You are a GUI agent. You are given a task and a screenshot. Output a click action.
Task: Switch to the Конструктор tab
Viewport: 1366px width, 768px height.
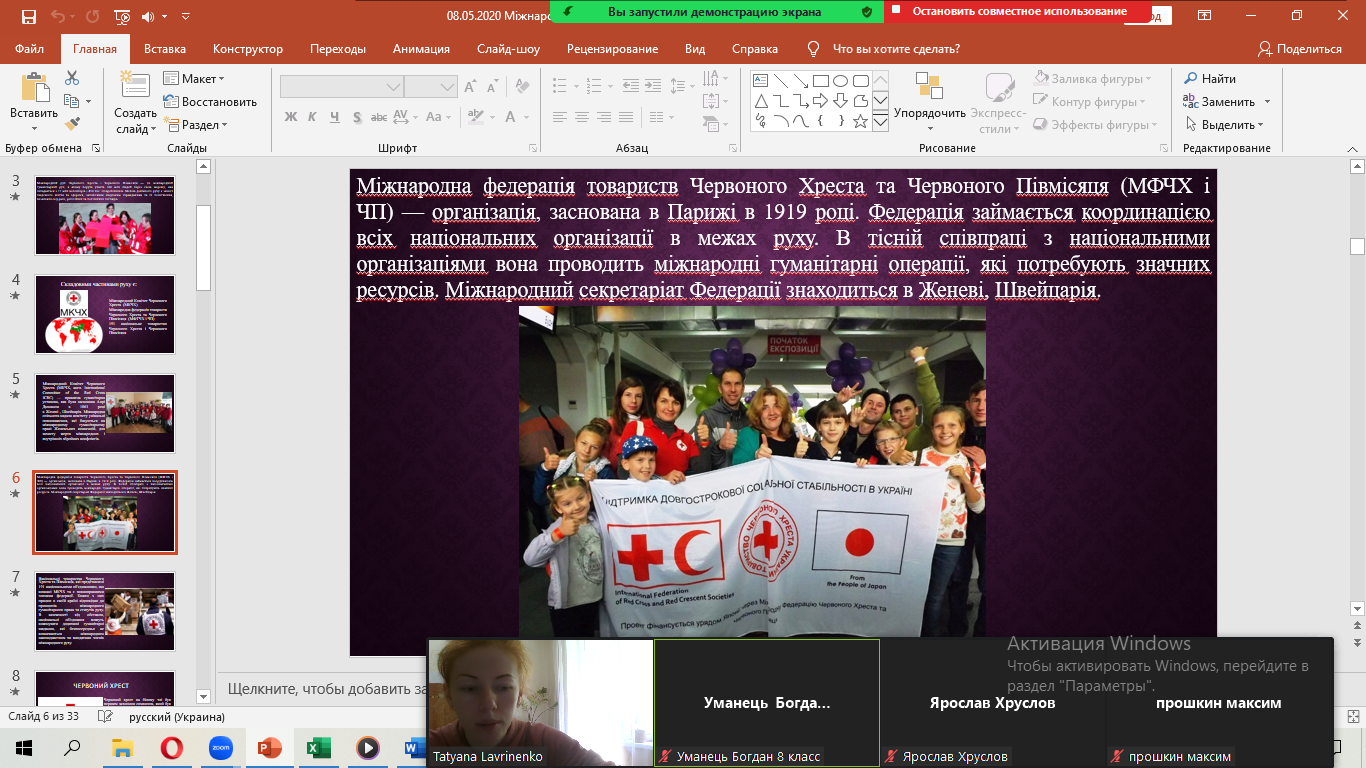[x=248, y=49]
